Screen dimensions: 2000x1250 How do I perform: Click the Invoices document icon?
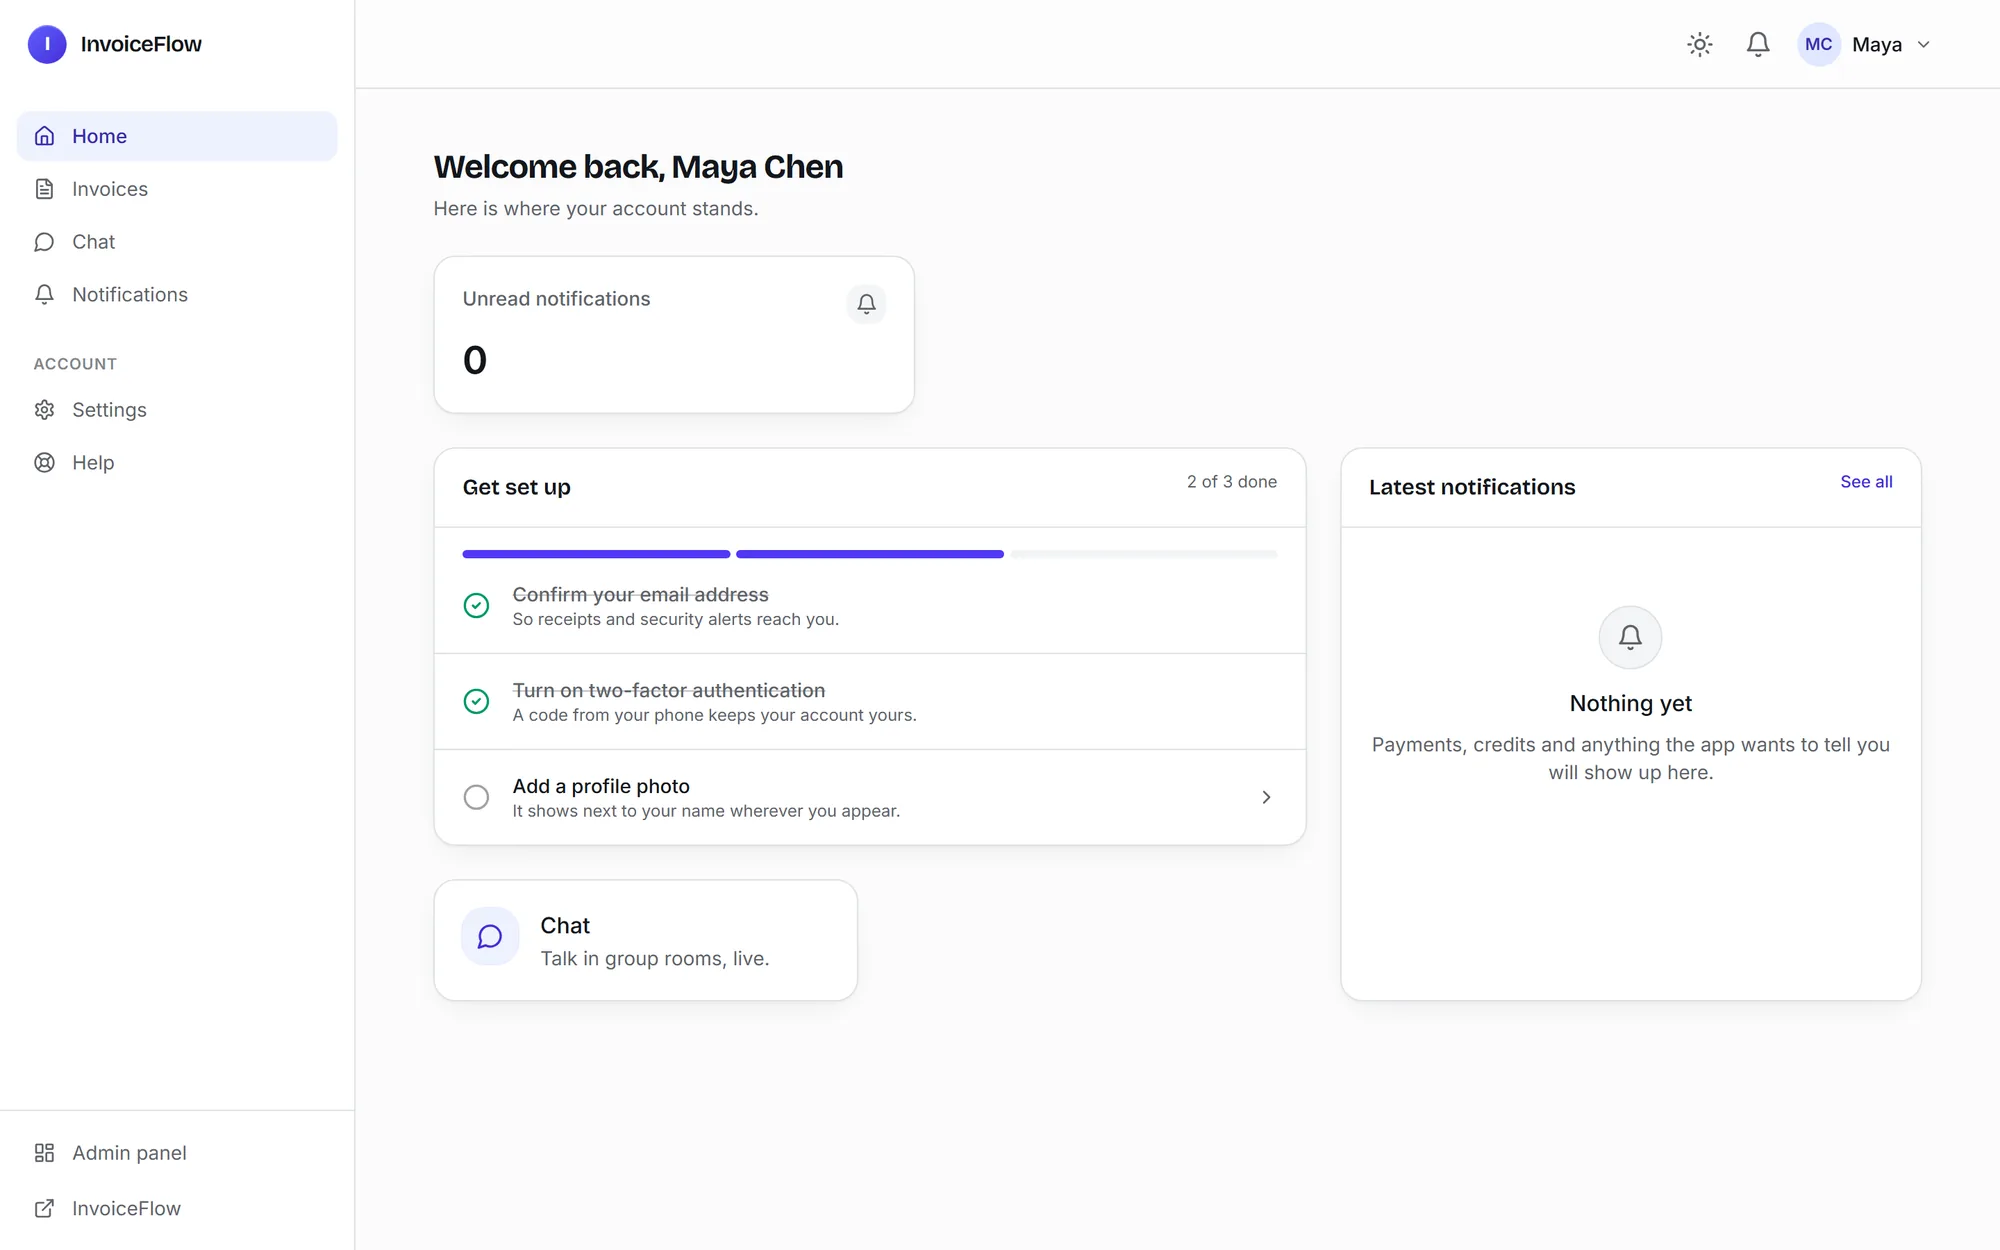click(x=44, y=189)
